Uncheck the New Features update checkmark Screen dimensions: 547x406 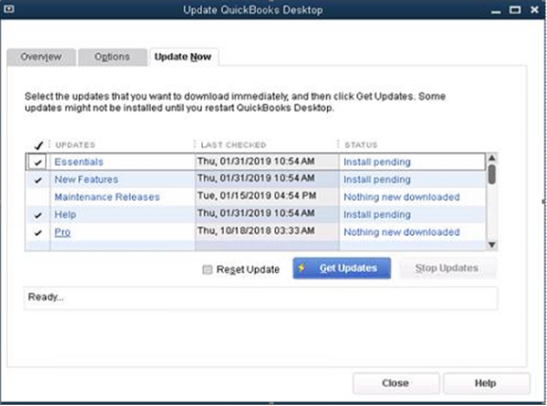click(38, 180)
